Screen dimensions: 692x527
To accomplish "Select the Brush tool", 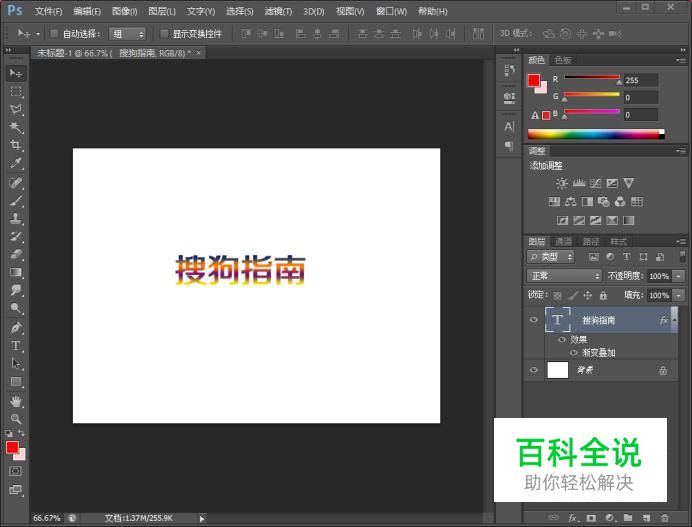I will point(16,201).
